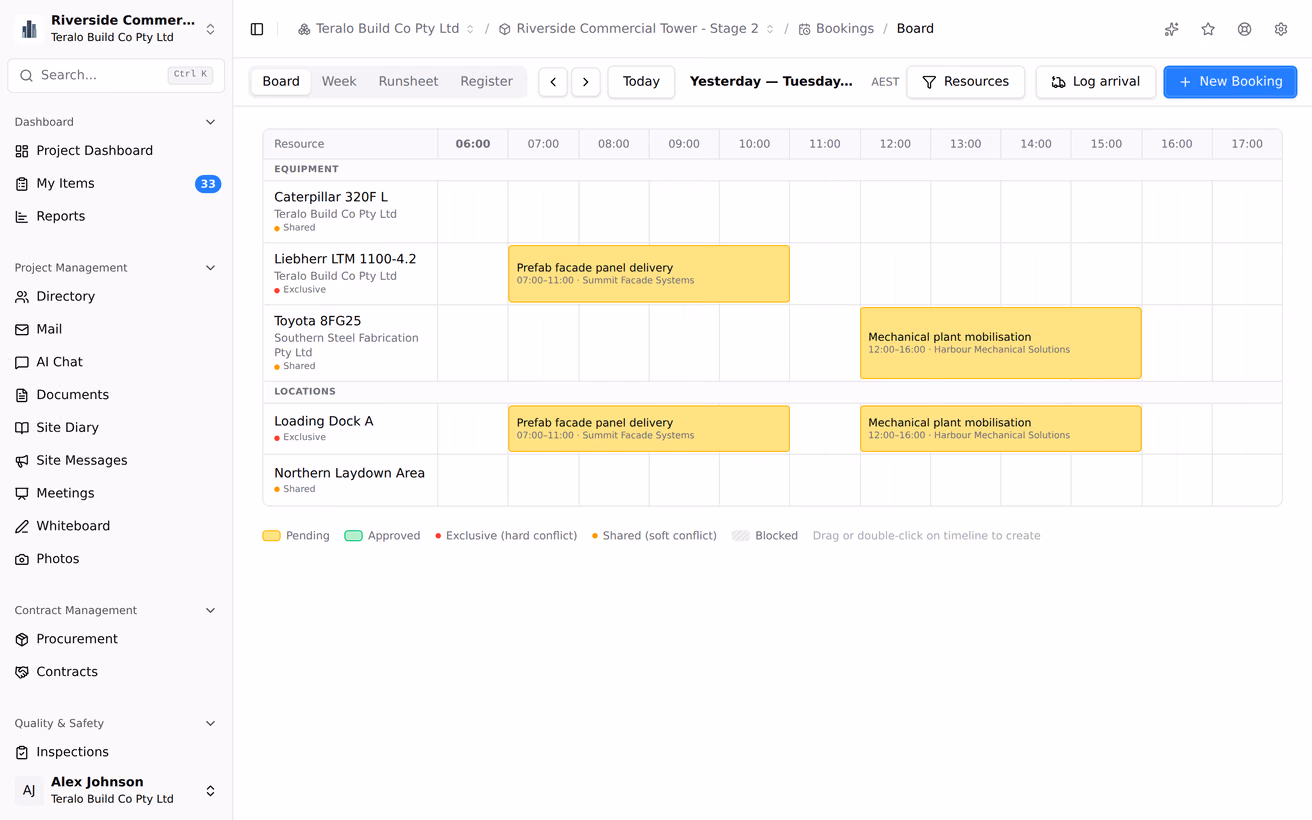Screen dimensions: 1312x820
Task: Collapse the Contract Management section
Action: pos(210,611)
